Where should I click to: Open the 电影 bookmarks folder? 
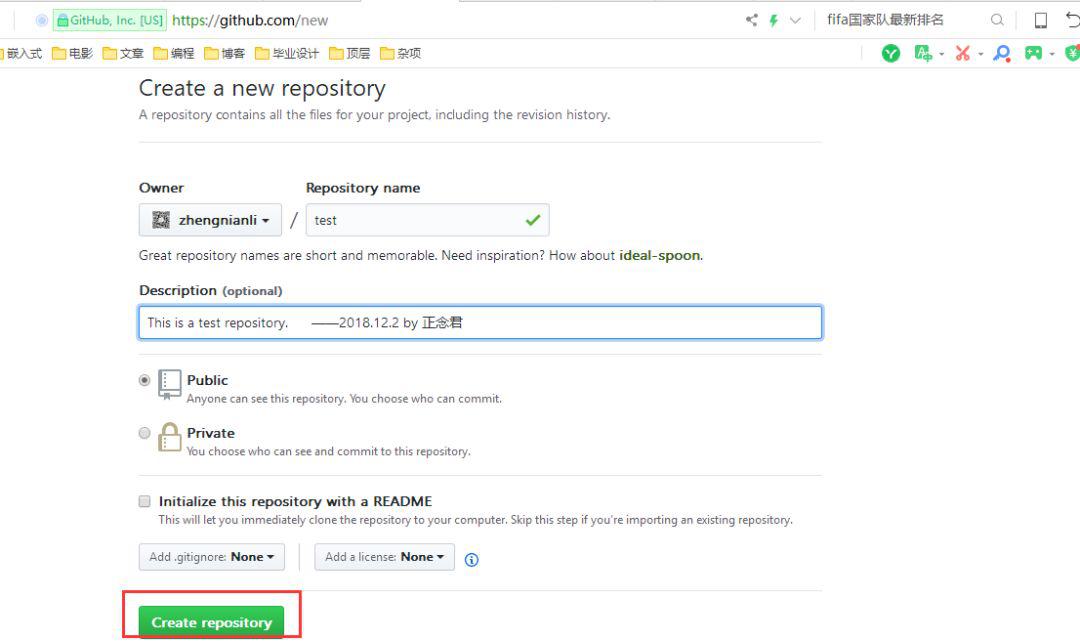tap(72, 53)
